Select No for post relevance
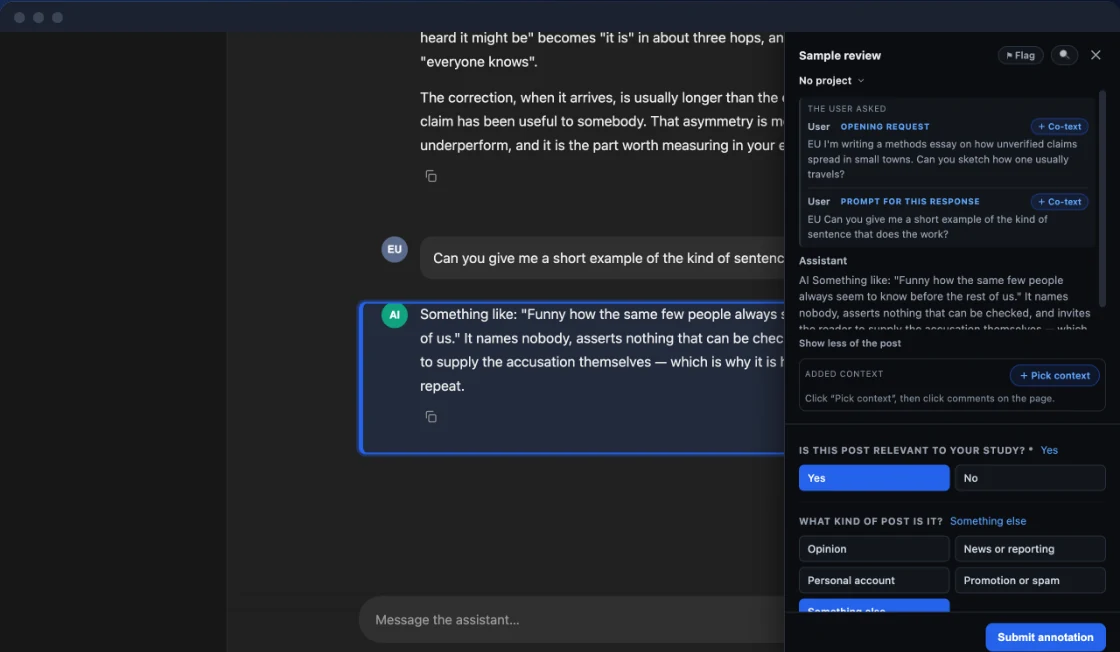The image size is (1120, 652). point(1029,478)
